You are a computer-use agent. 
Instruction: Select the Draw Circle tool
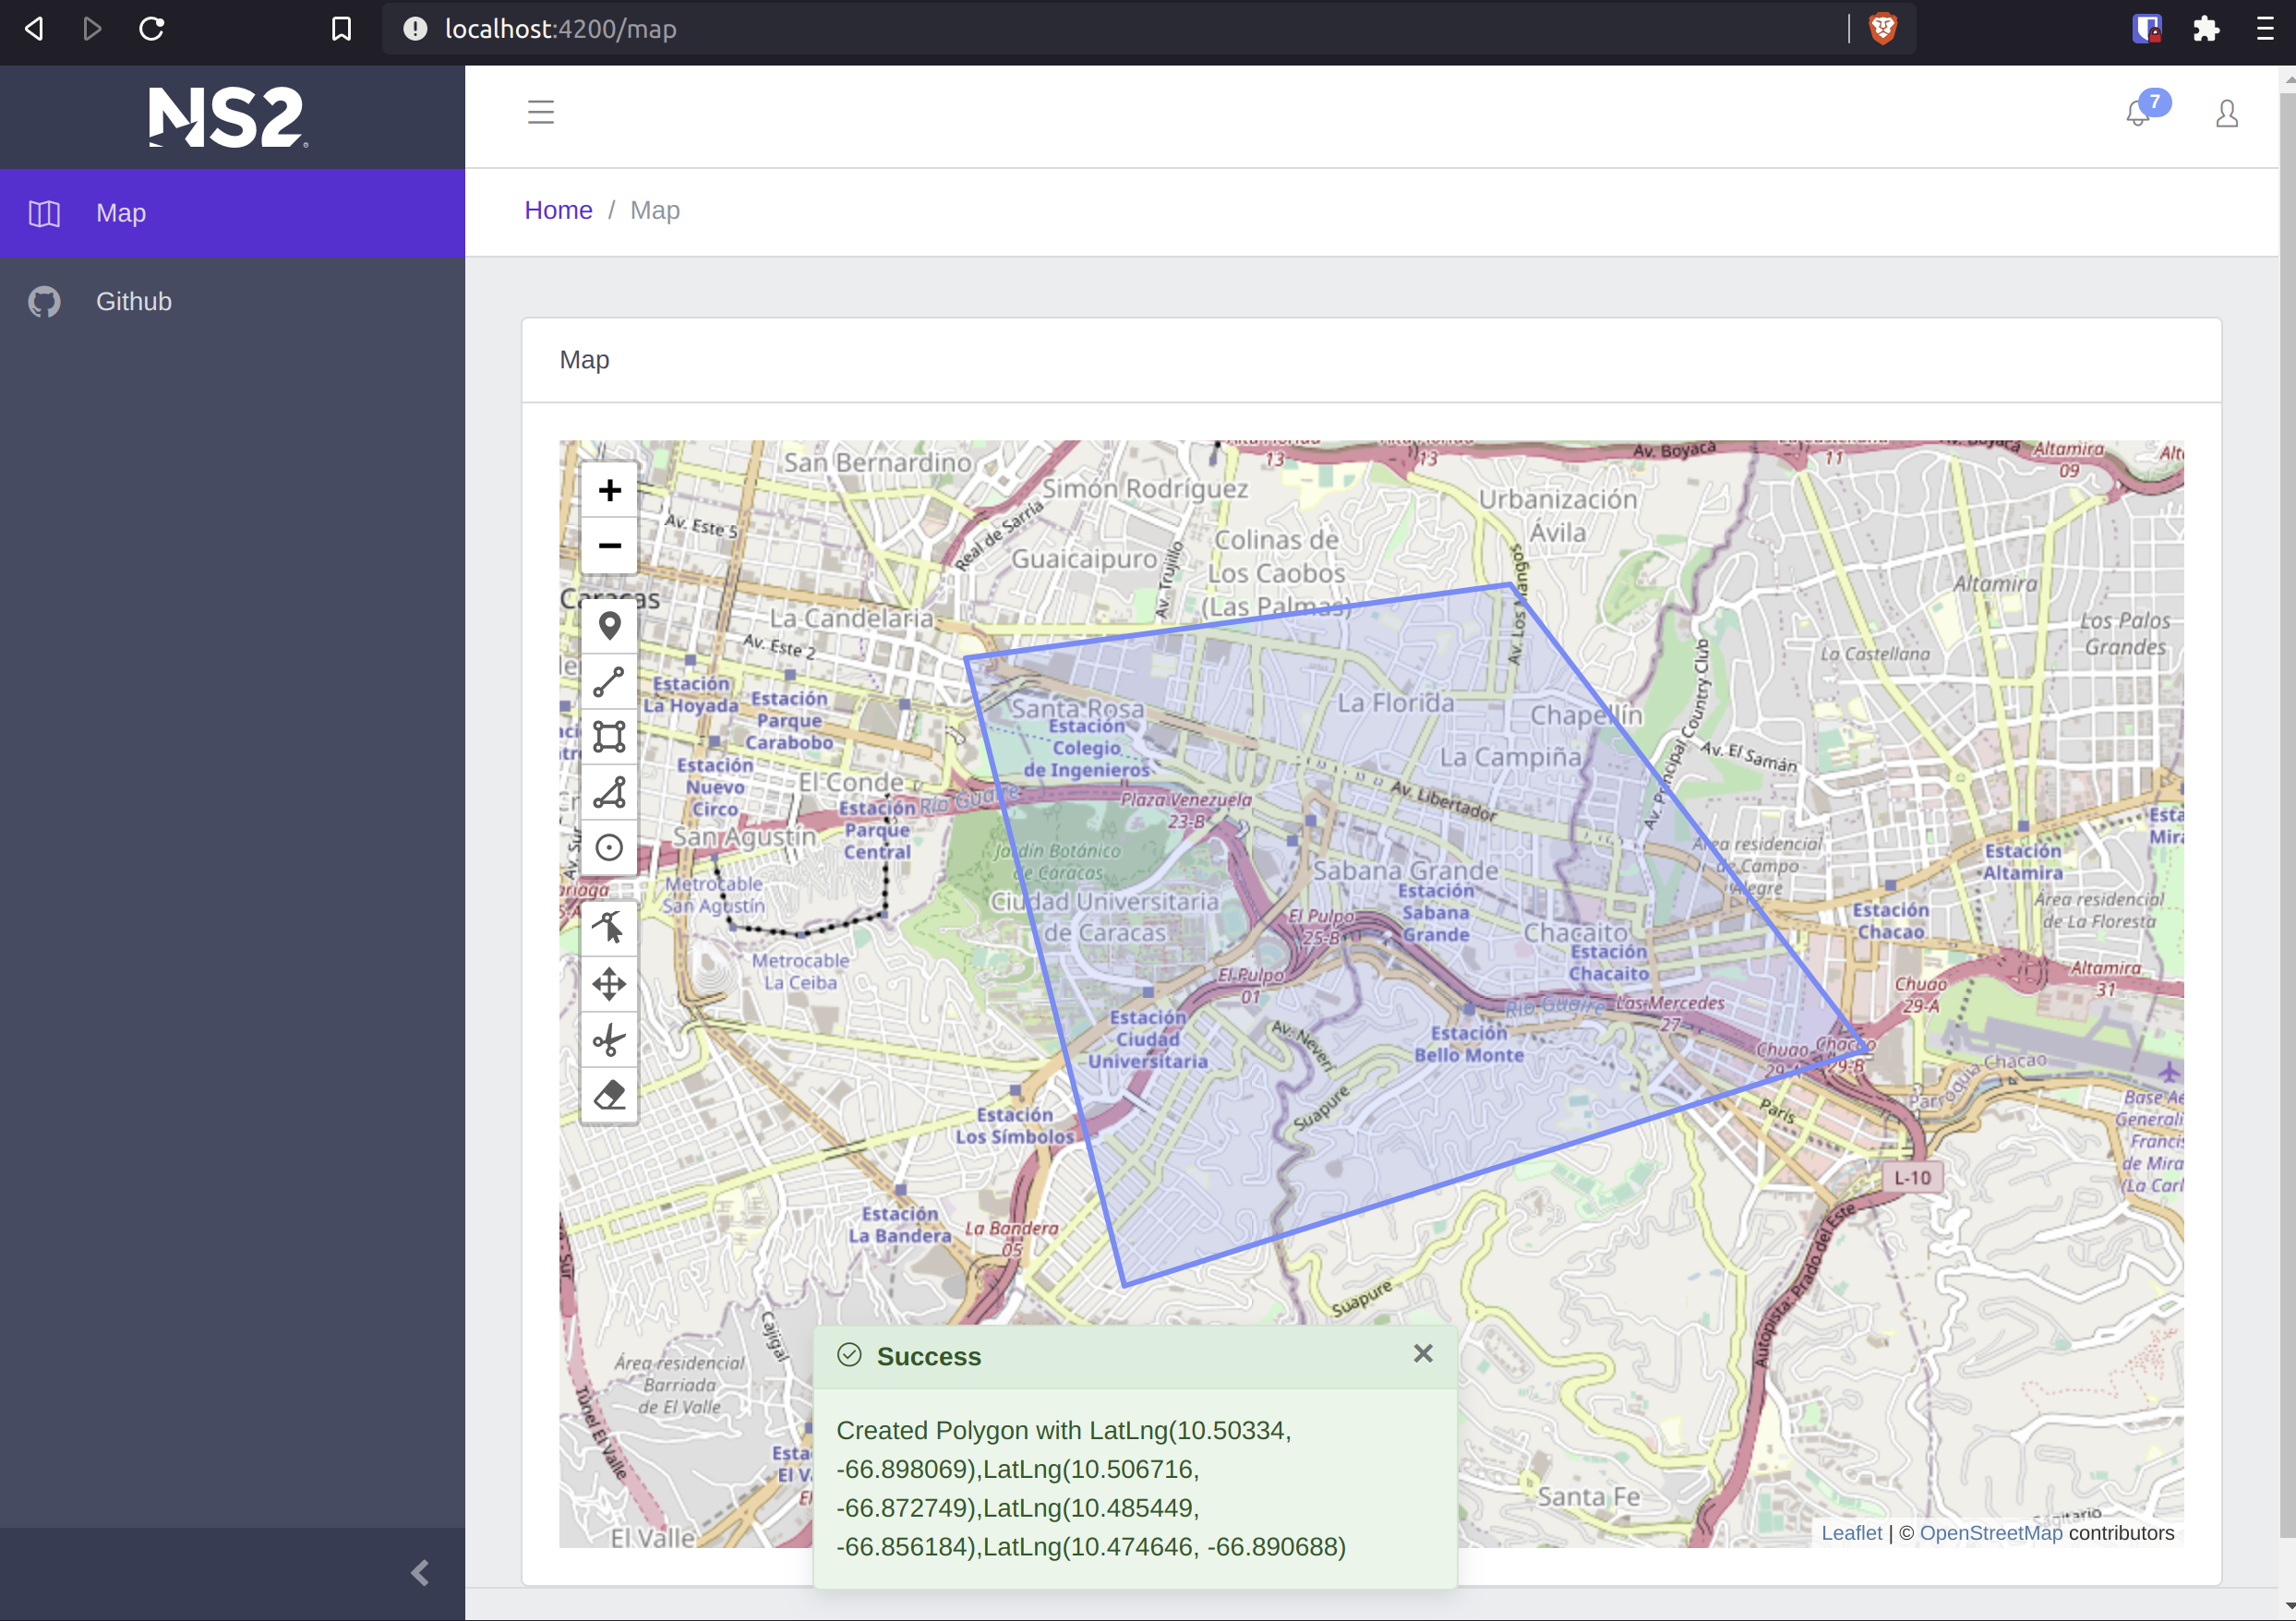click(x=609, y=848)
